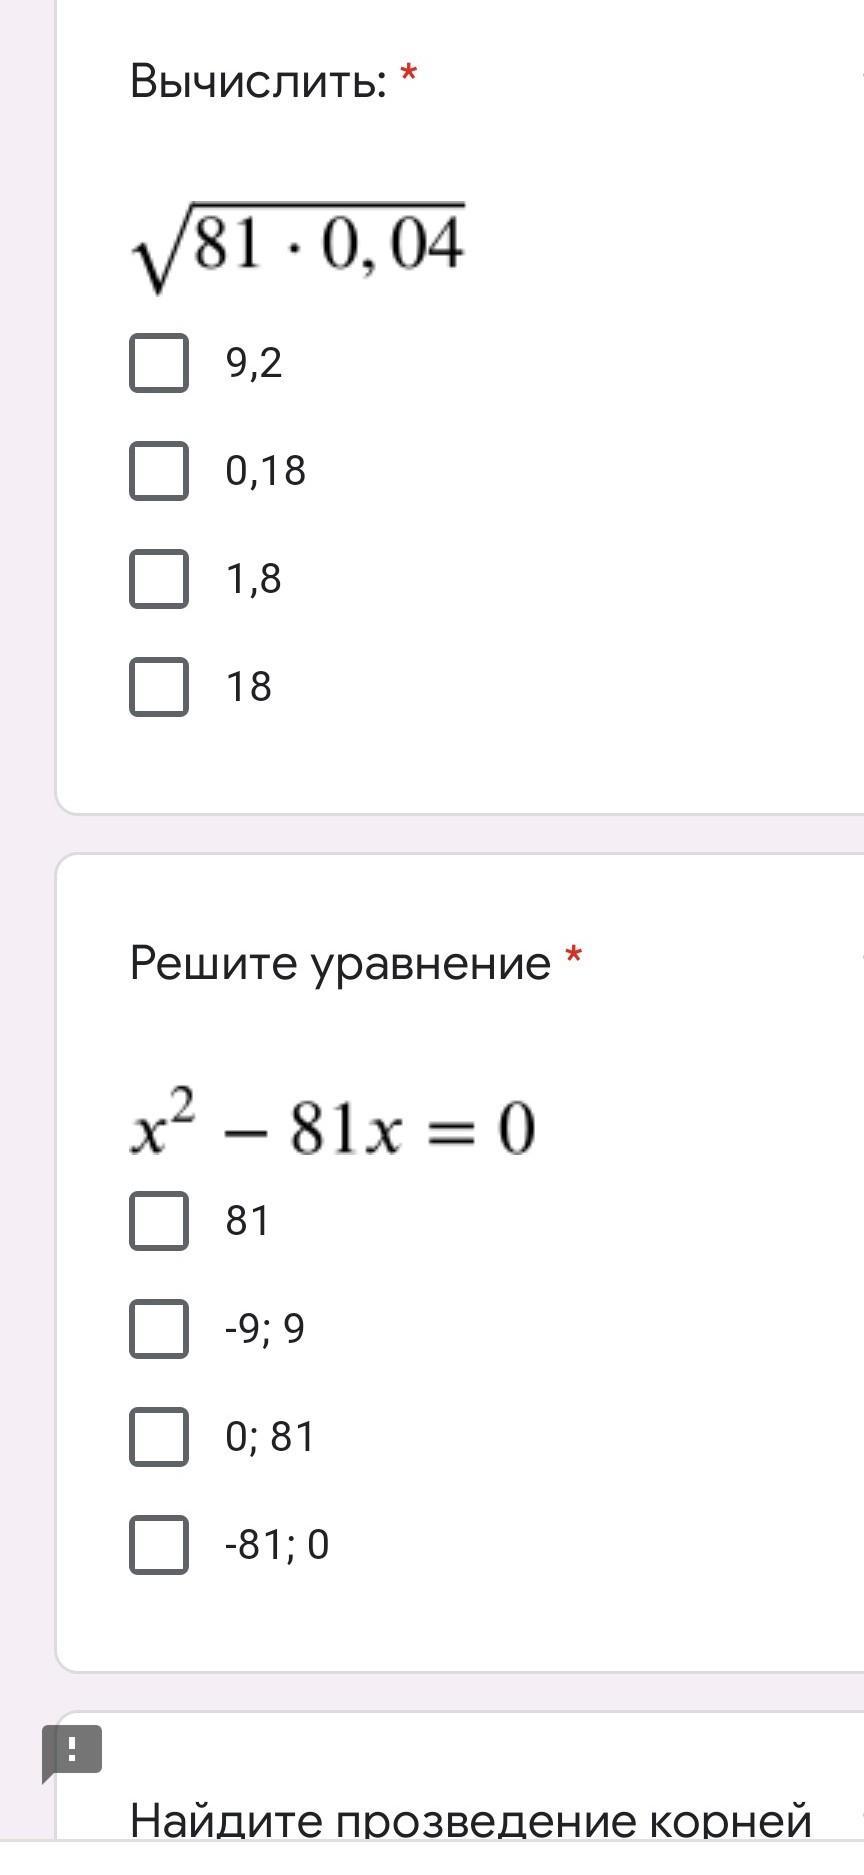The image size is (864, 1875).
Task: Click the 9,2 option label text
Action: [254, 363]
